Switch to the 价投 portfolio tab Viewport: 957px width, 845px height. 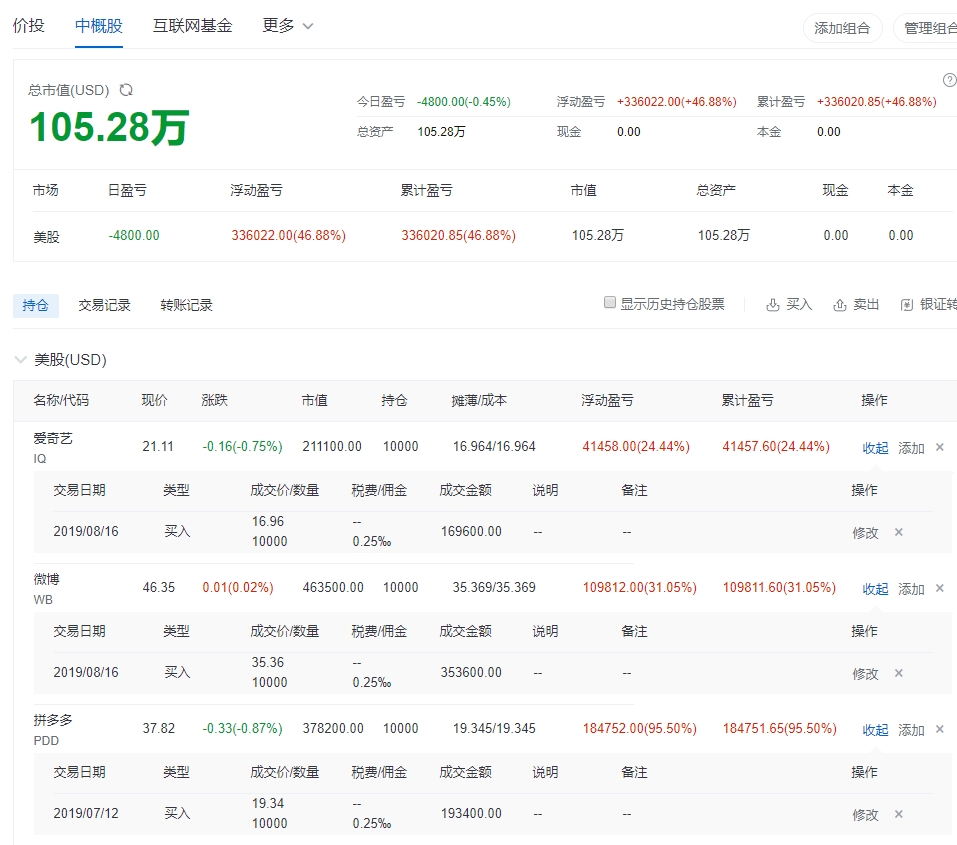[x=29, y=26]
